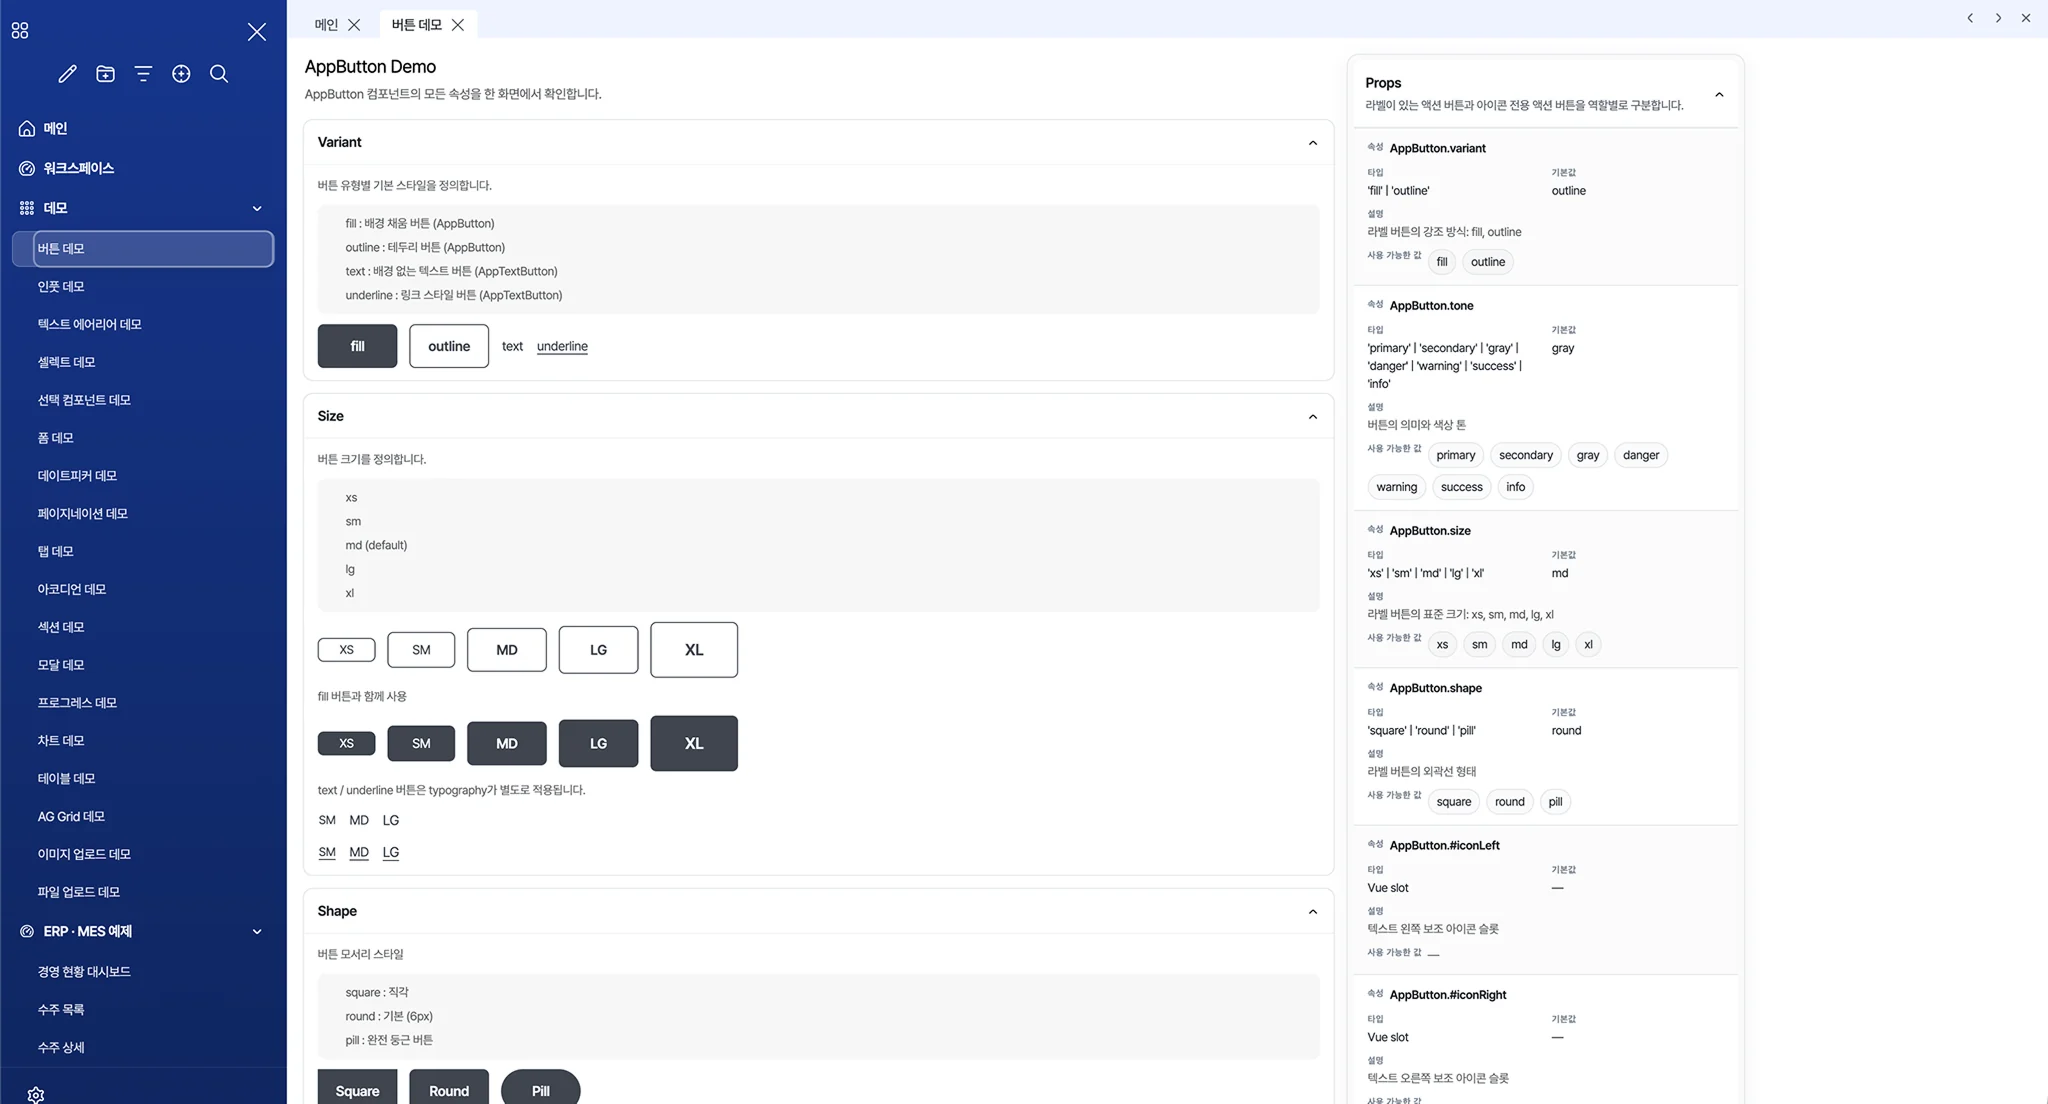Click the four-squares grid icon at top left

pyautogui.click(x=20, y=31)
